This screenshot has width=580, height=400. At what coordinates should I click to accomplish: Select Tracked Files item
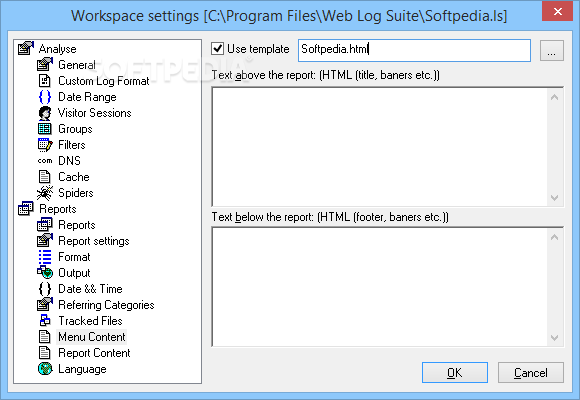(90, 320)
